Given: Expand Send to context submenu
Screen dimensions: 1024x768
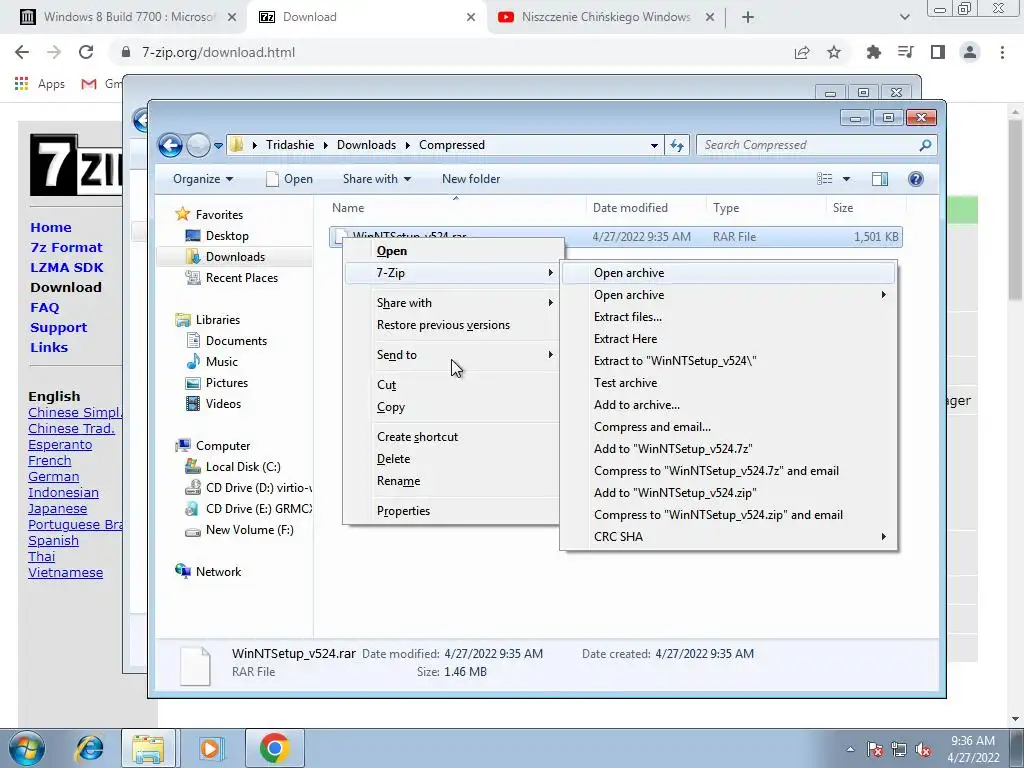Looking at the screenshot, I should tap(451, 355).
